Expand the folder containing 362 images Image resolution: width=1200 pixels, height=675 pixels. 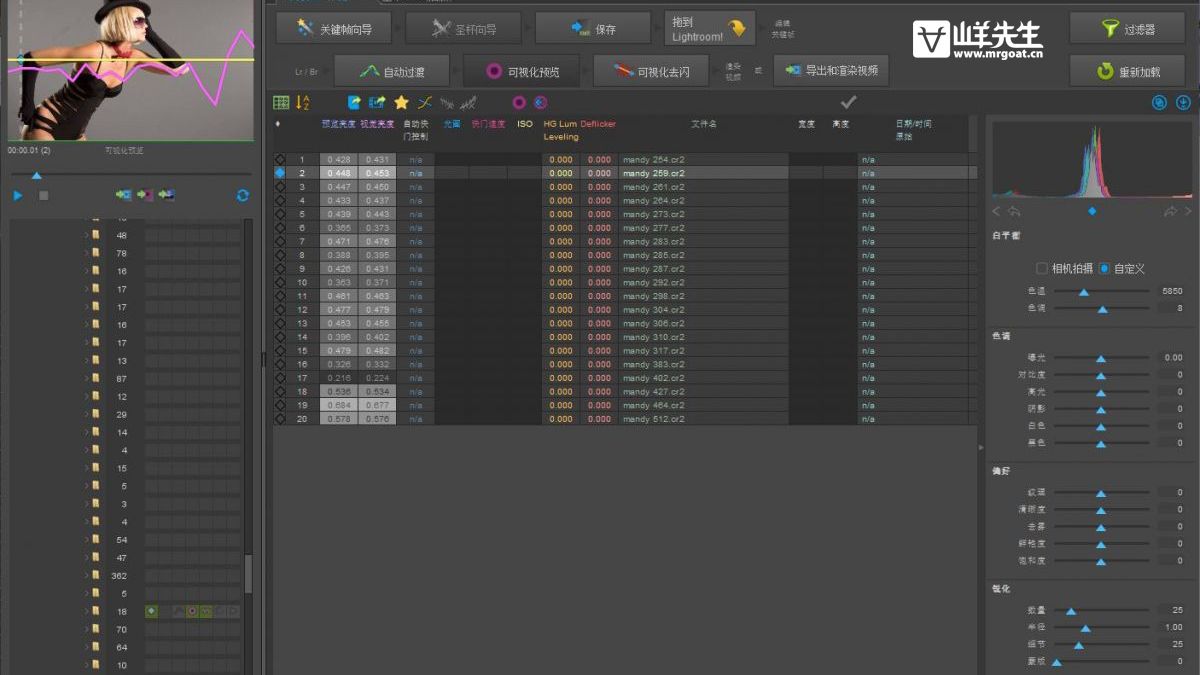86,575
